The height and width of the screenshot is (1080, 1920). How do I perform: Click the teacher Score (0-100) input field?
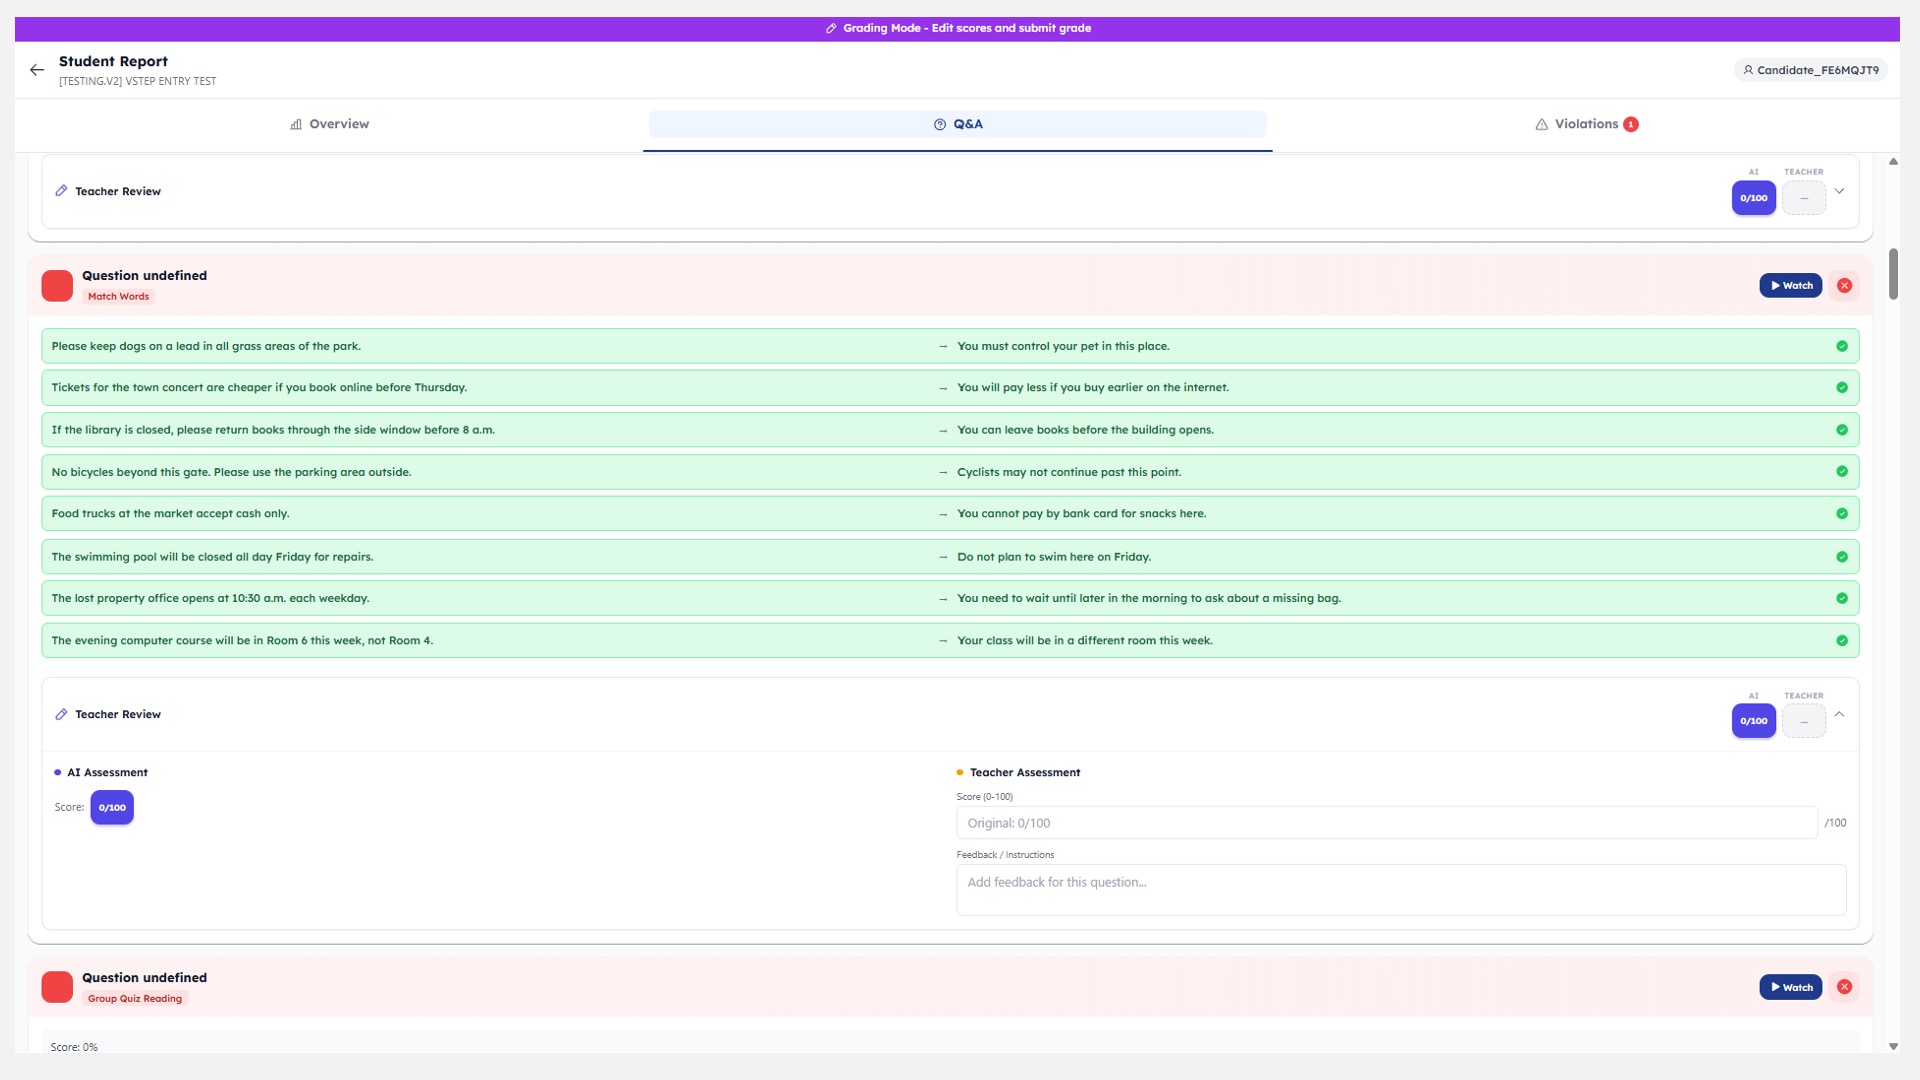1386,823
